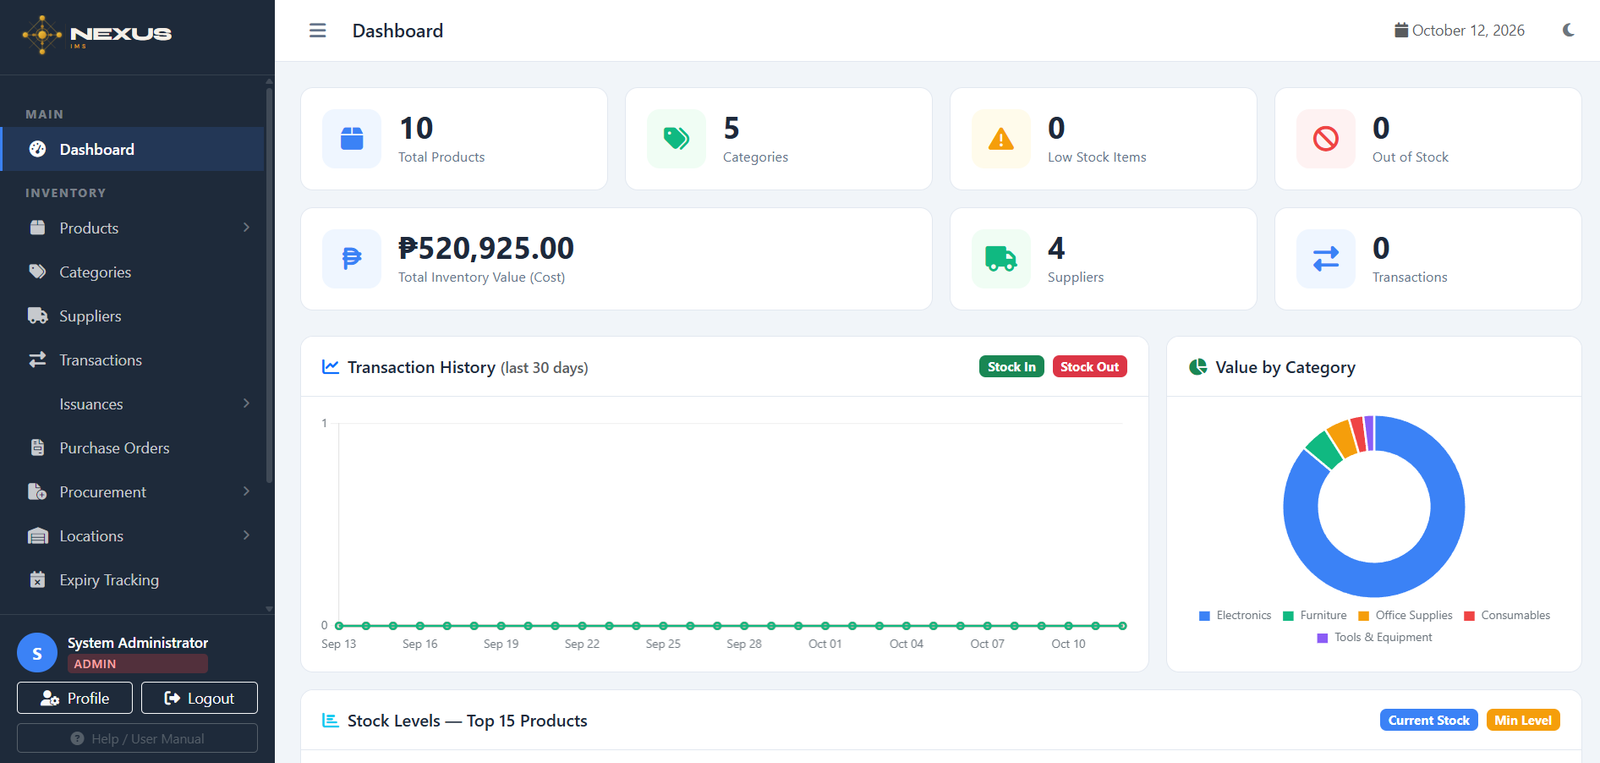Toggle the hamburger sidebar menu
The width and height of the screenshot is (1600, 763).
click(317, 31)
